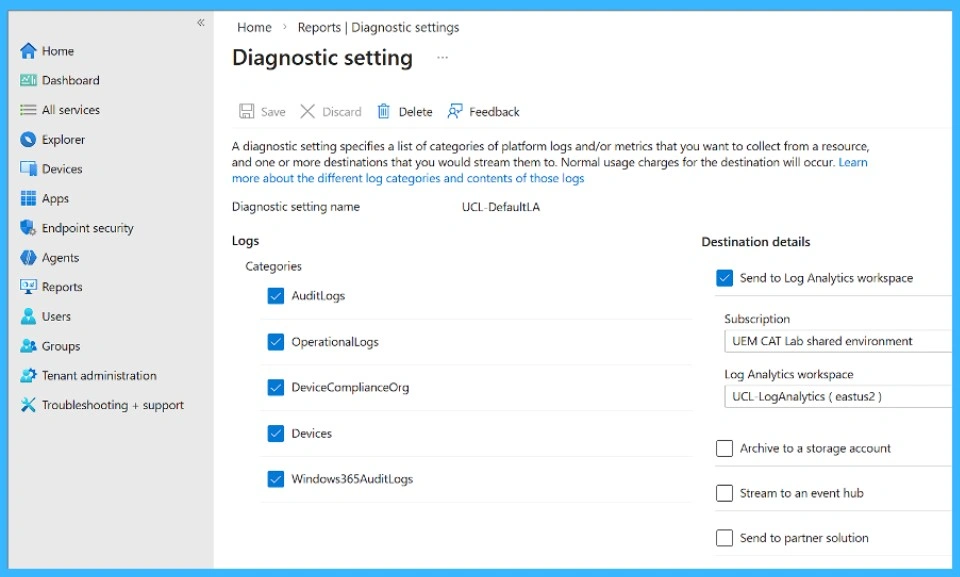Uncheck the DeviceComplianceOrg log category
Viewport: 960px width, 577px height.
pos(275,387)
